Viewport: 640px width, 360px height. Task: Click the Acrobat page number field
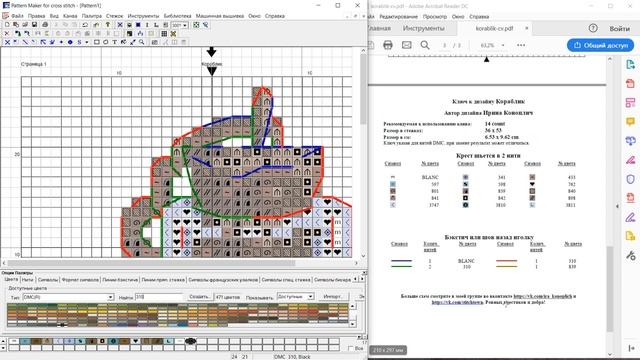tap(444, 45)
